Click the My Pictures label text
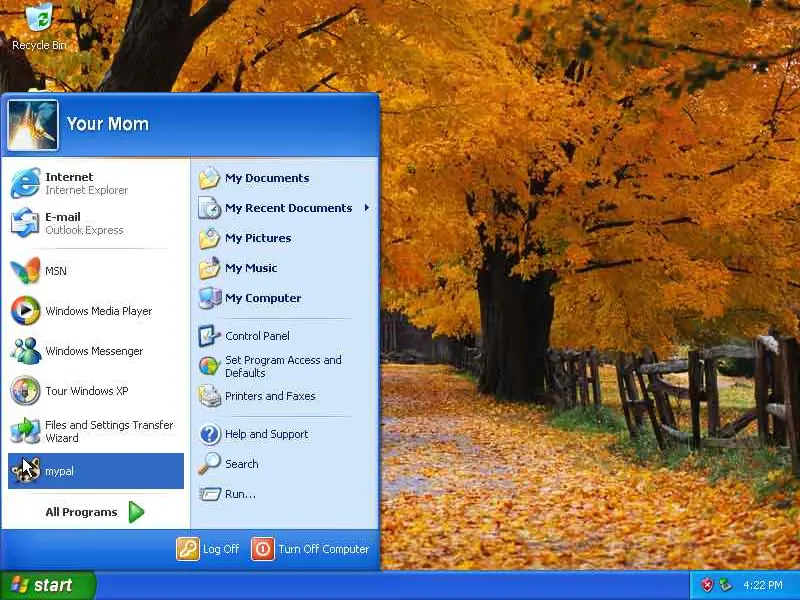This screenshot has width=800, height=600. point(258,238)
